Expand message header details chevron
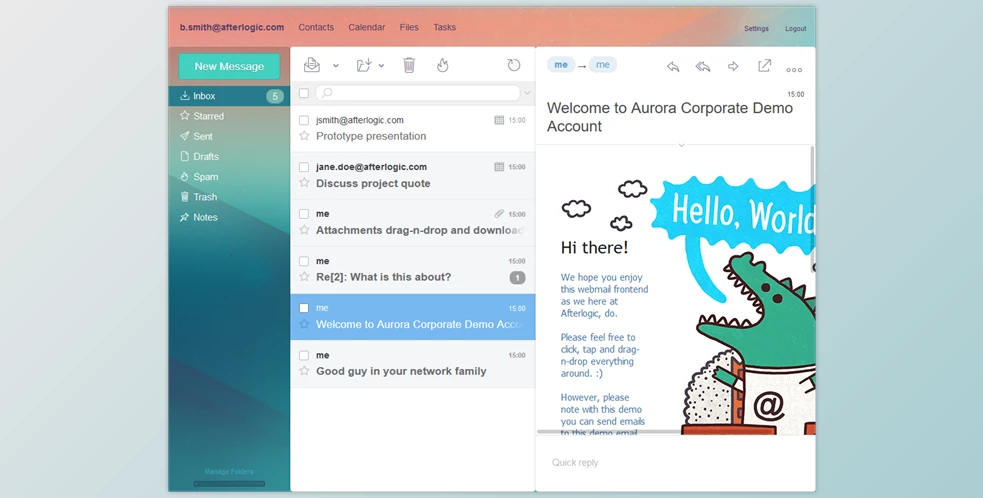This screenshot has height=498, width=983. [681, 145]
